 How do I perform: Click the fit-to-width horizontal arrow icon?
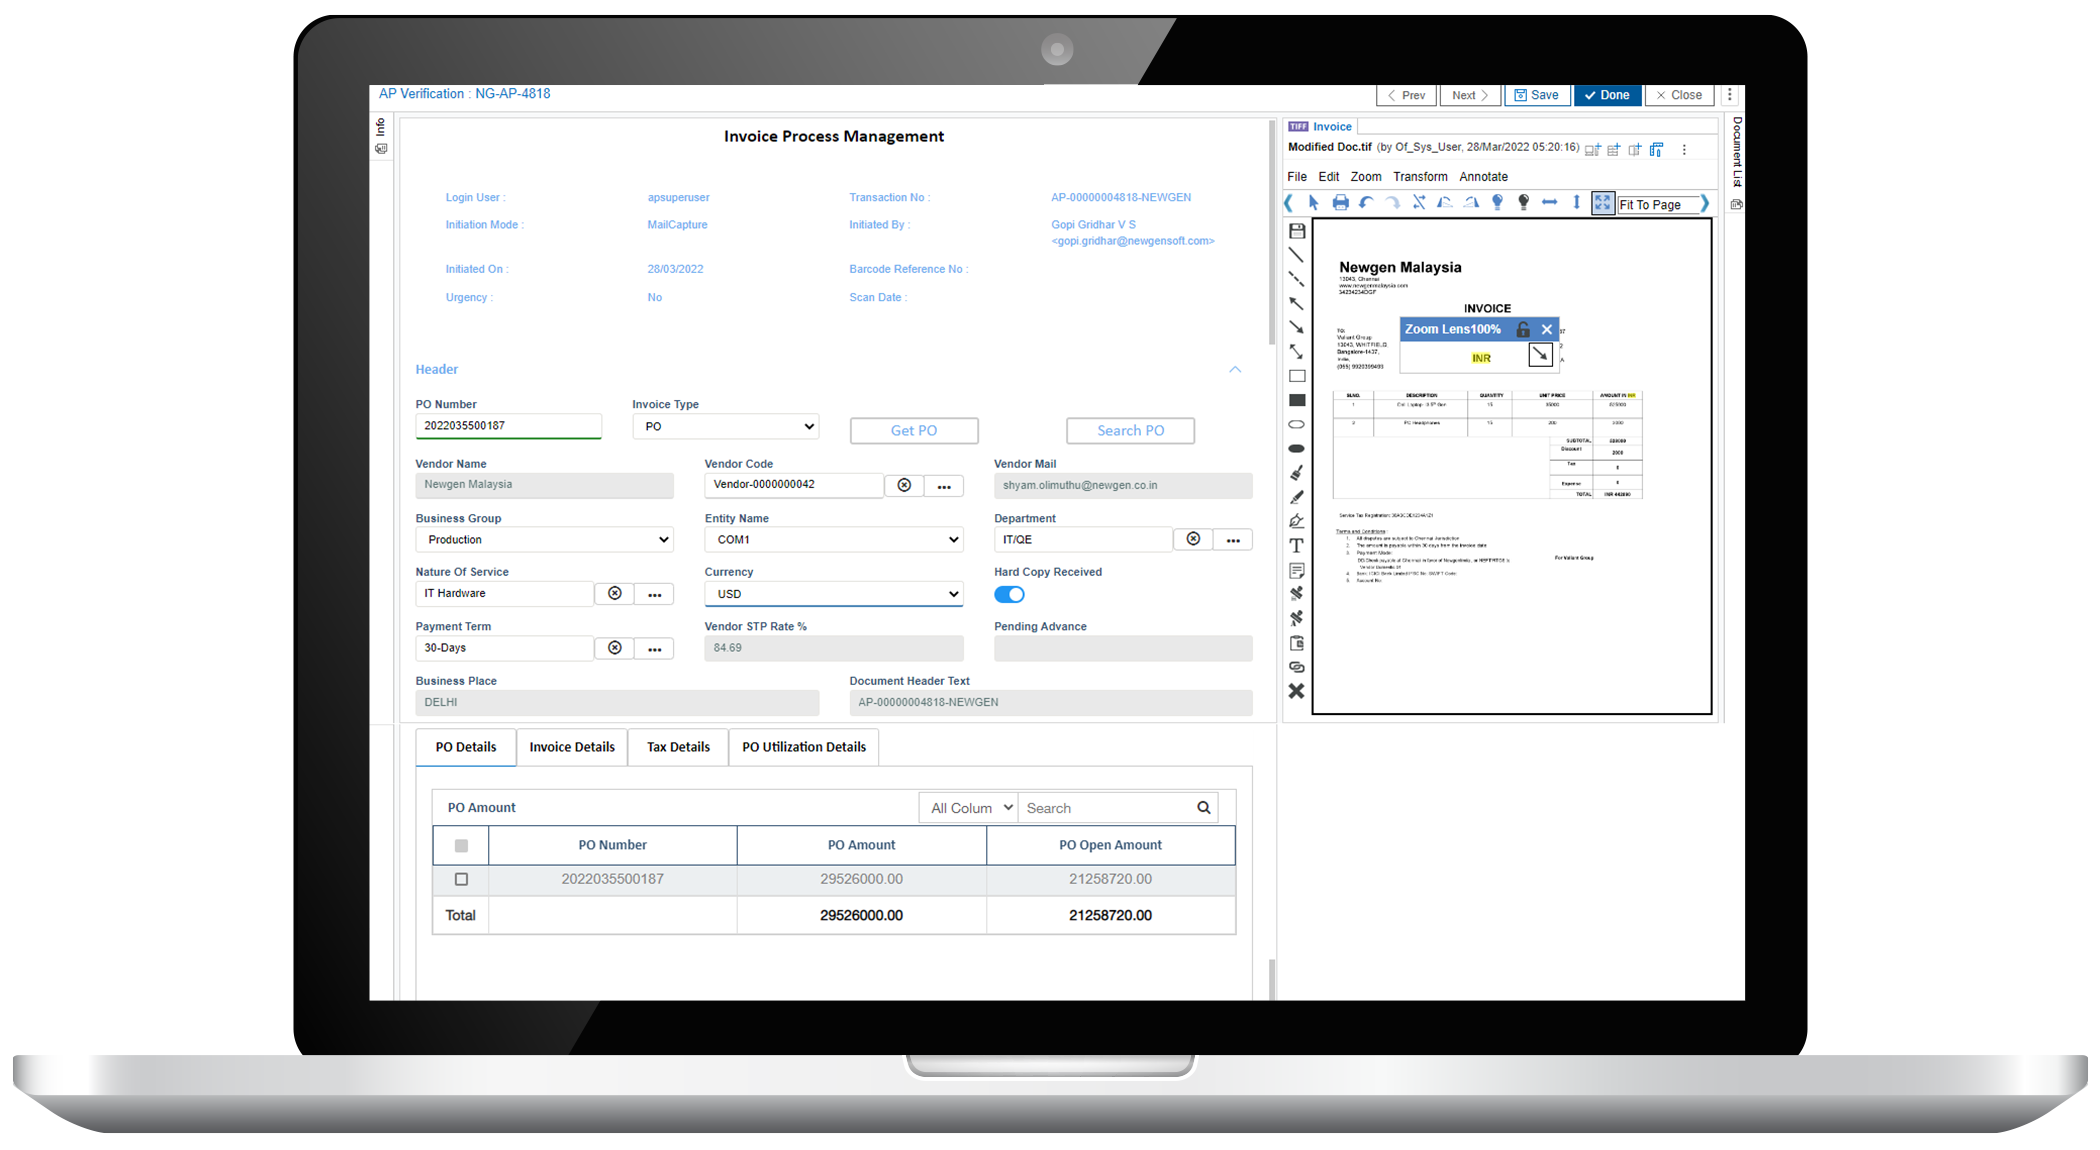click(1549, 203)
